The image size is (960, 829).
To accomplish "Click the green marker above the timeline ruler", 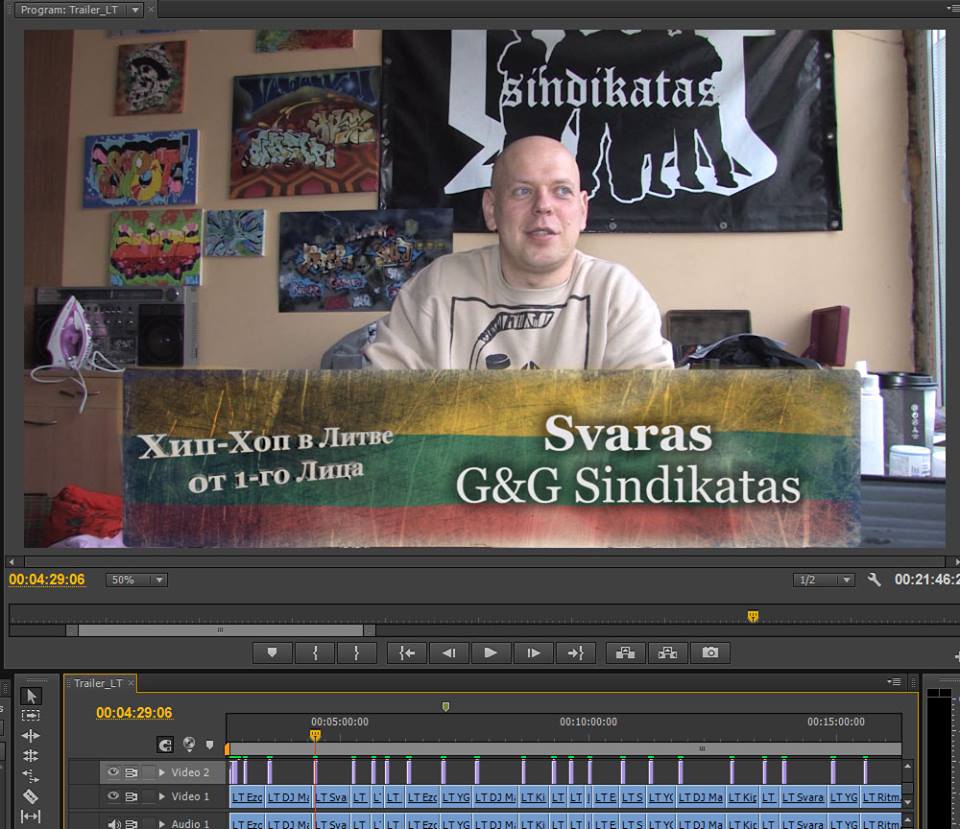I will click(446, 707).
